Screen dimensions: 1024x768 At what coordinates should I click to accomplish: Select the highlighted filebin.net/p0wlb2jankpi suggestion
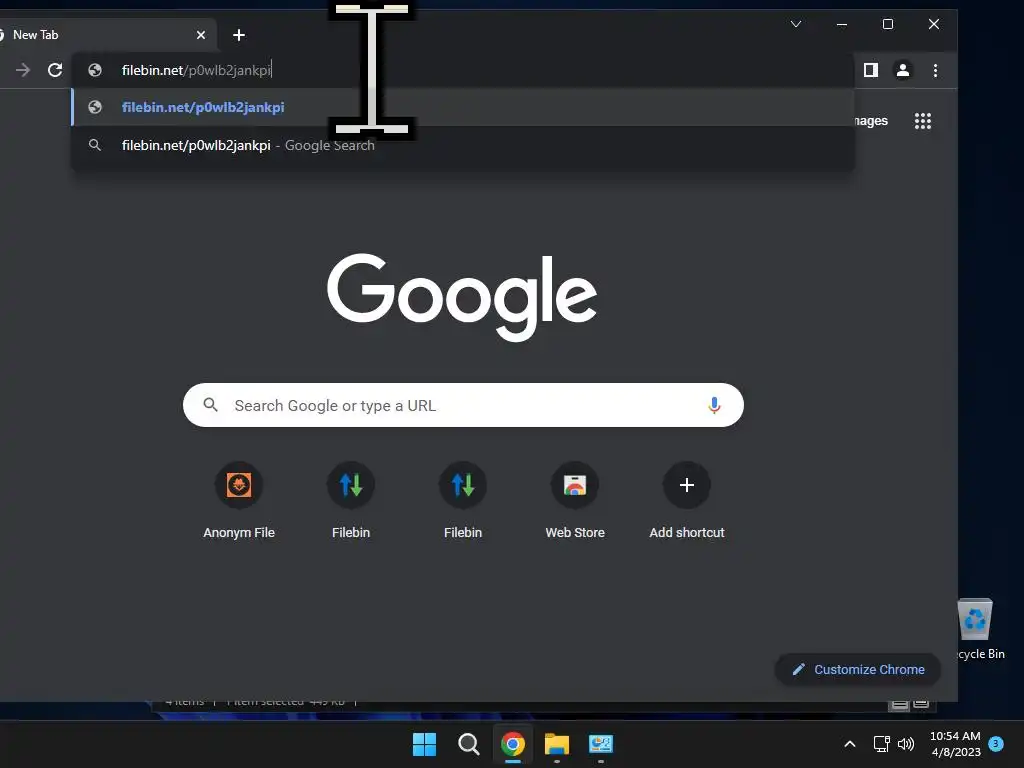tap(464, 107)
